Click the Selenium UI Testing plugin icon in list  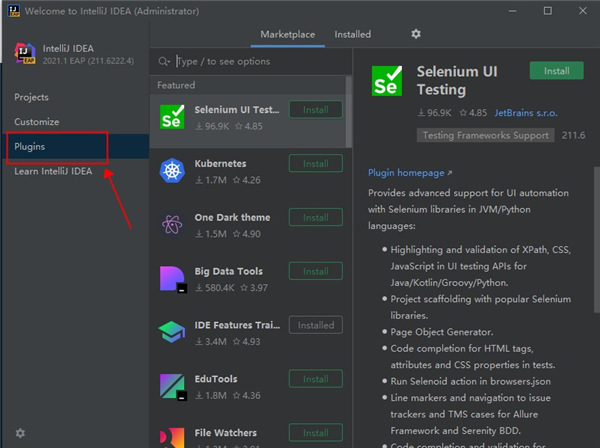[171, 116]
